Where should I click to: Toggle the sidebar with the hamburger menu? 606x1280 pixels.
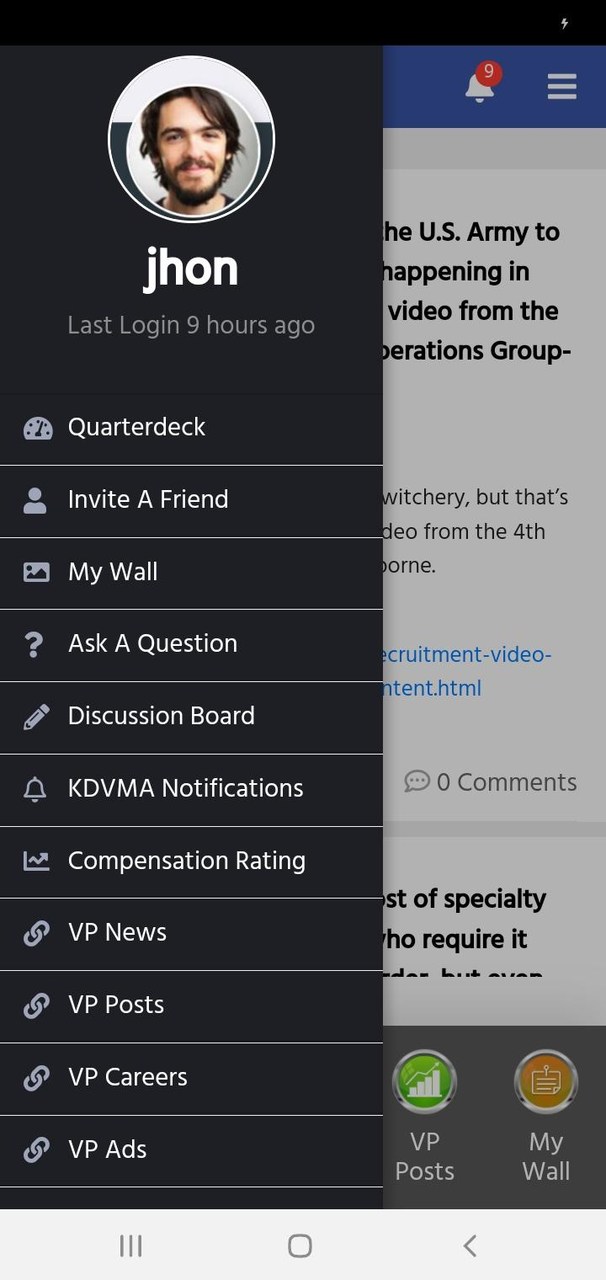(562, 87)
